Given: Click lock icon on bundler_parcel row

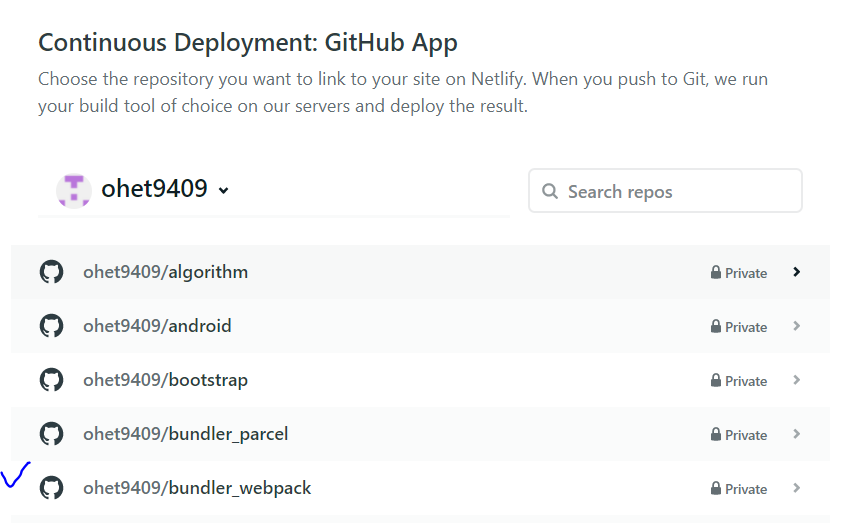Looking at the screenshot, I should coord(716,434).
